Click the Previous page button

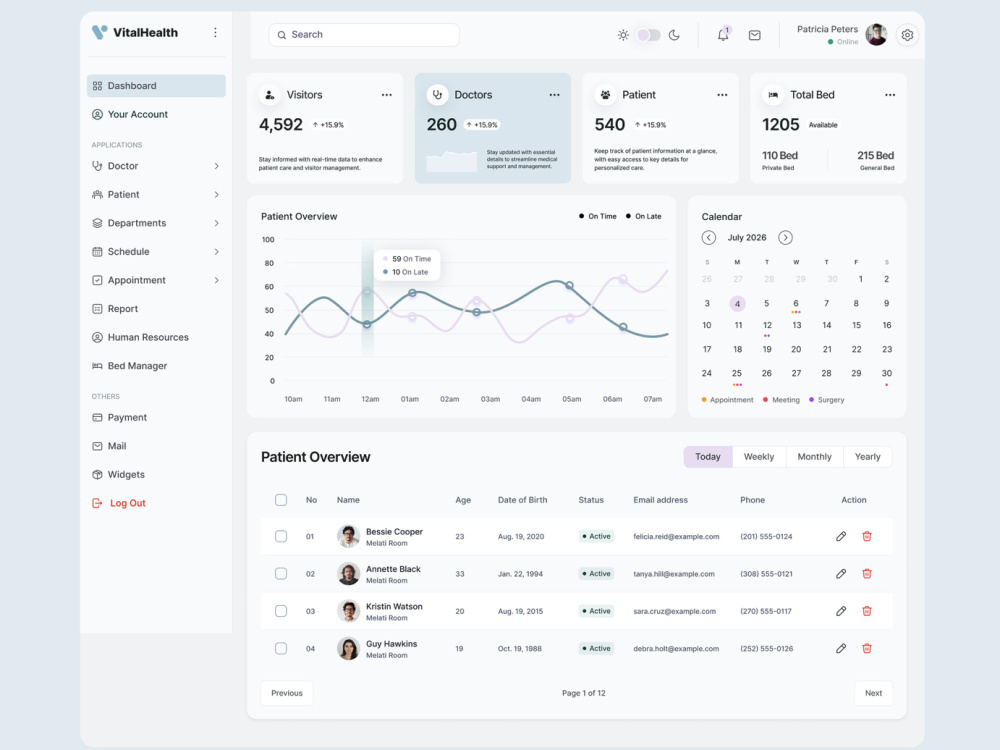[287, 693]
